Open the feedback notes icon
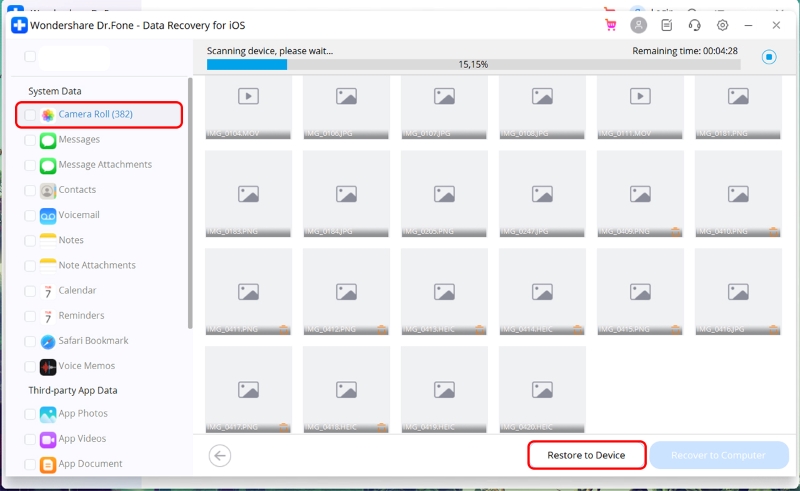 (x=667, y=25)
